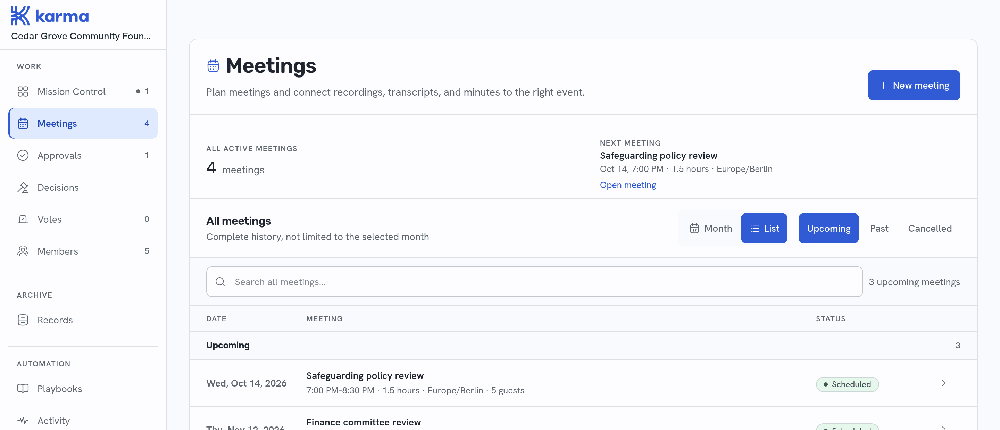This screenshot has width=1000, height=430.
Task: Click the MEETING column header
Action: tap(324, 318)
